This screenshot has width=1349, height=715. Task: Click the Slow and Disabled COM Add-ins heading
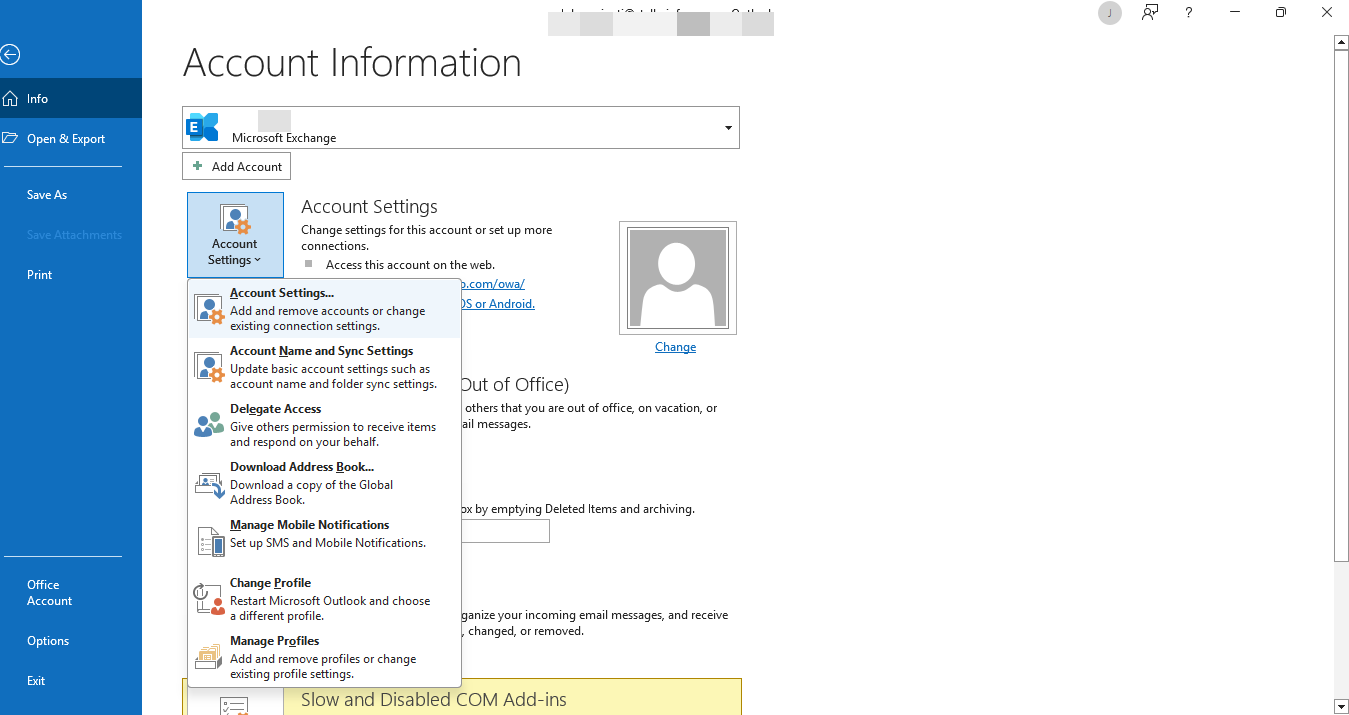[434, 700]
